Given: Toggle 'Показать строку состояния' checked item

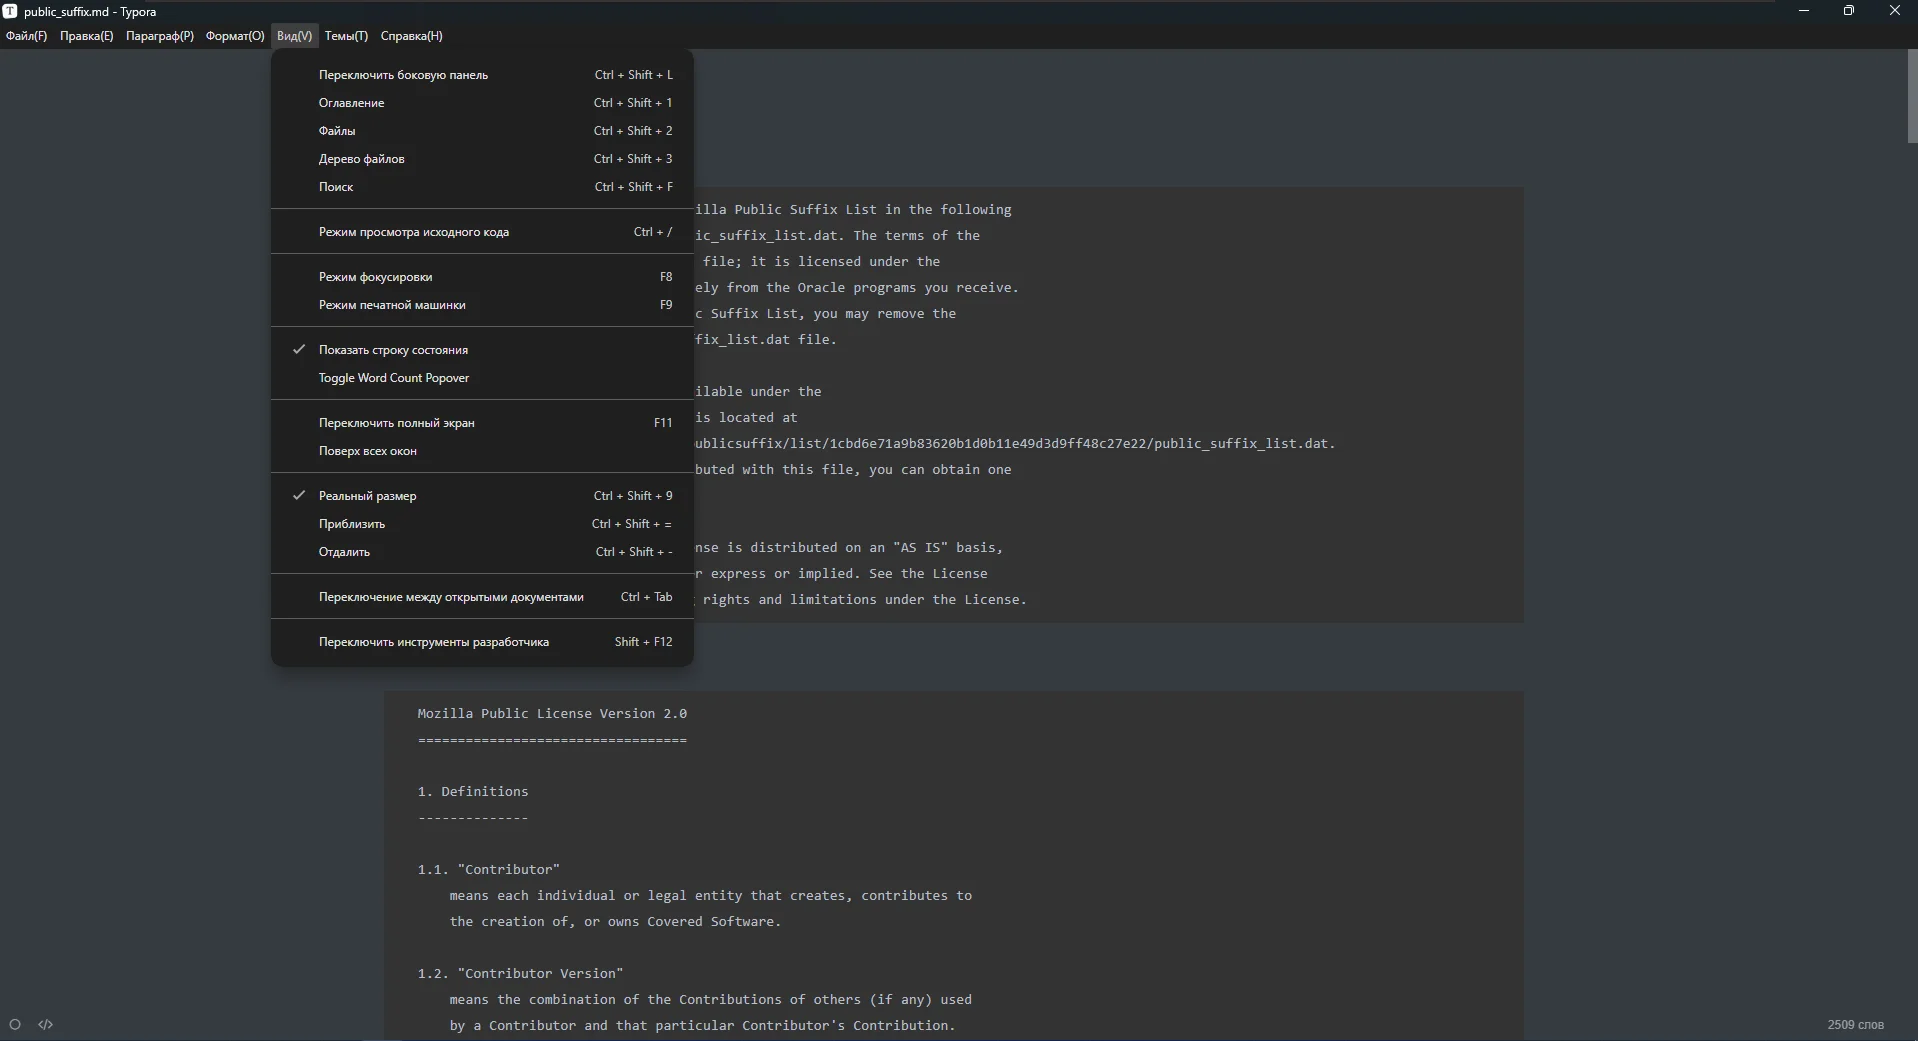Looking at the screenshot, I should [x=393, y=350].
